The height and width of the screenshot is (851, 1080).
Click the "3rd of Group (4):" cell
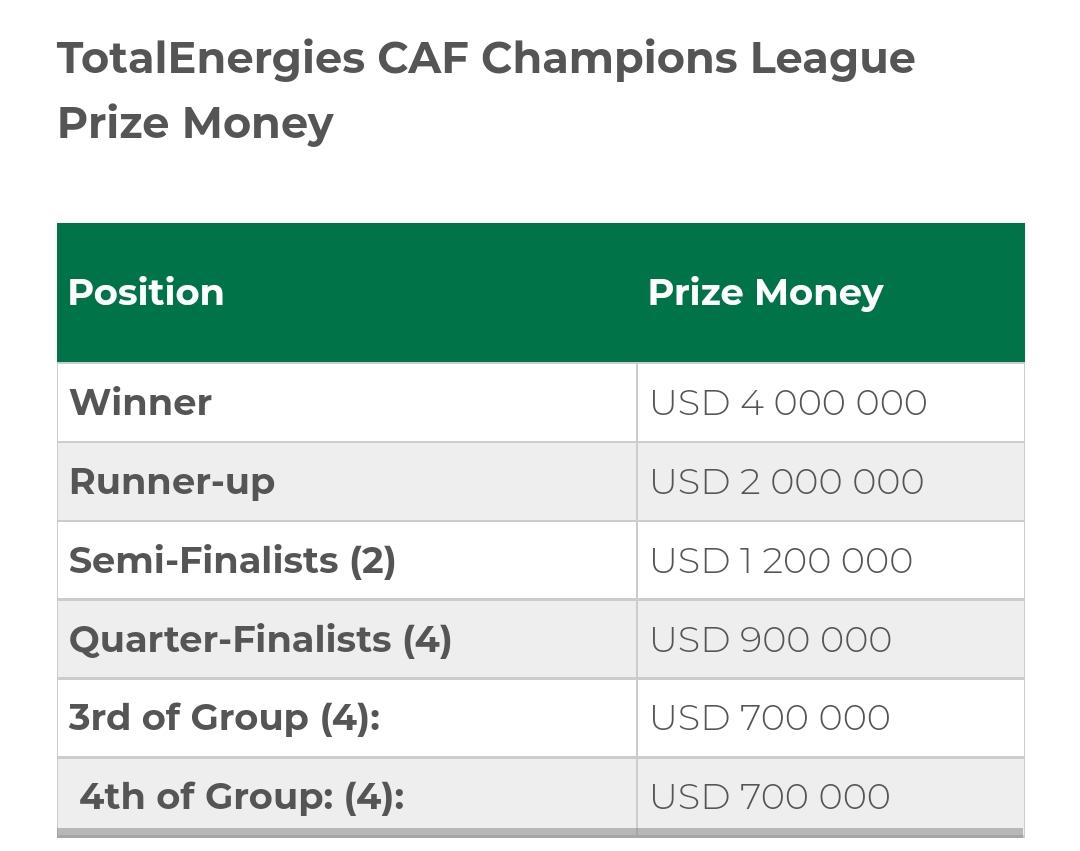pos(224,718)
